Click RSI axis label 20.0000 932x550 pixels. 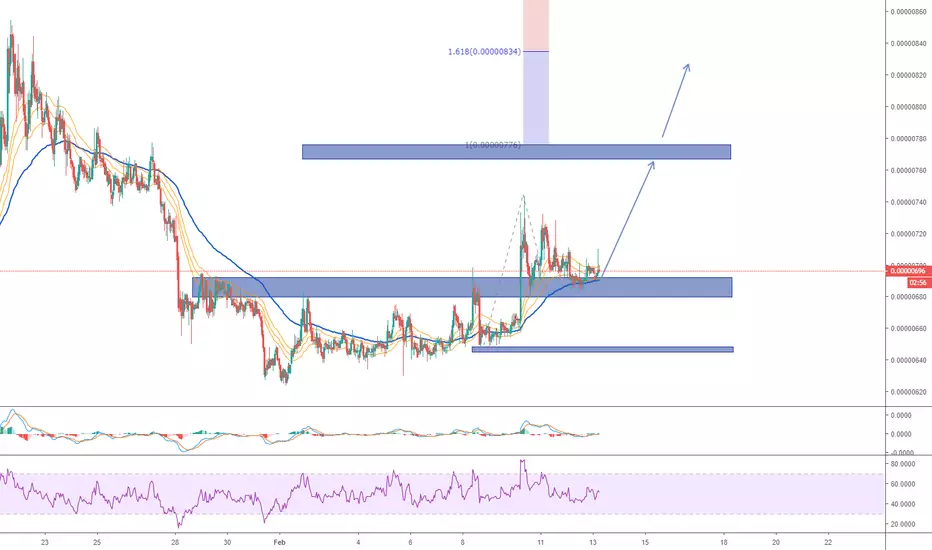pyautogui.click(x=902, y=524)
